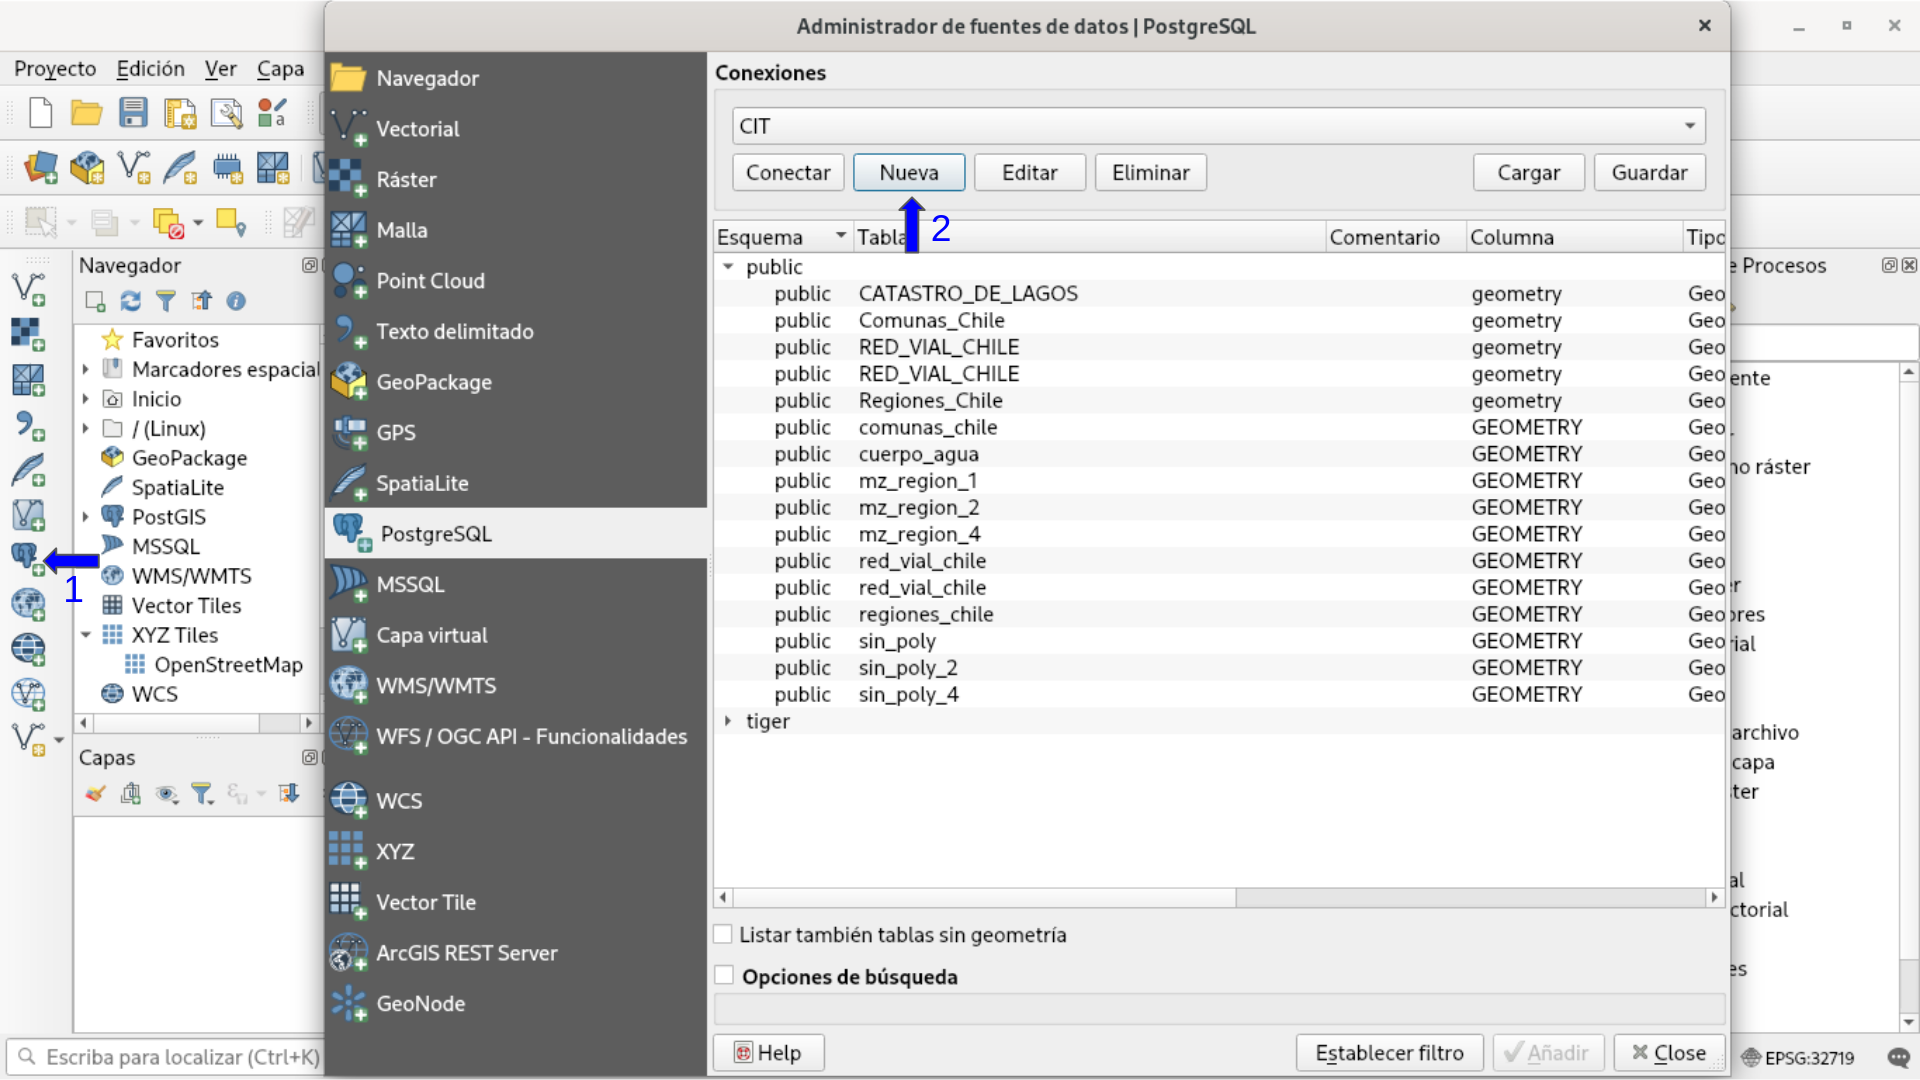Collapse the public schema
Screen dimensions: 1920x1080
727,267
